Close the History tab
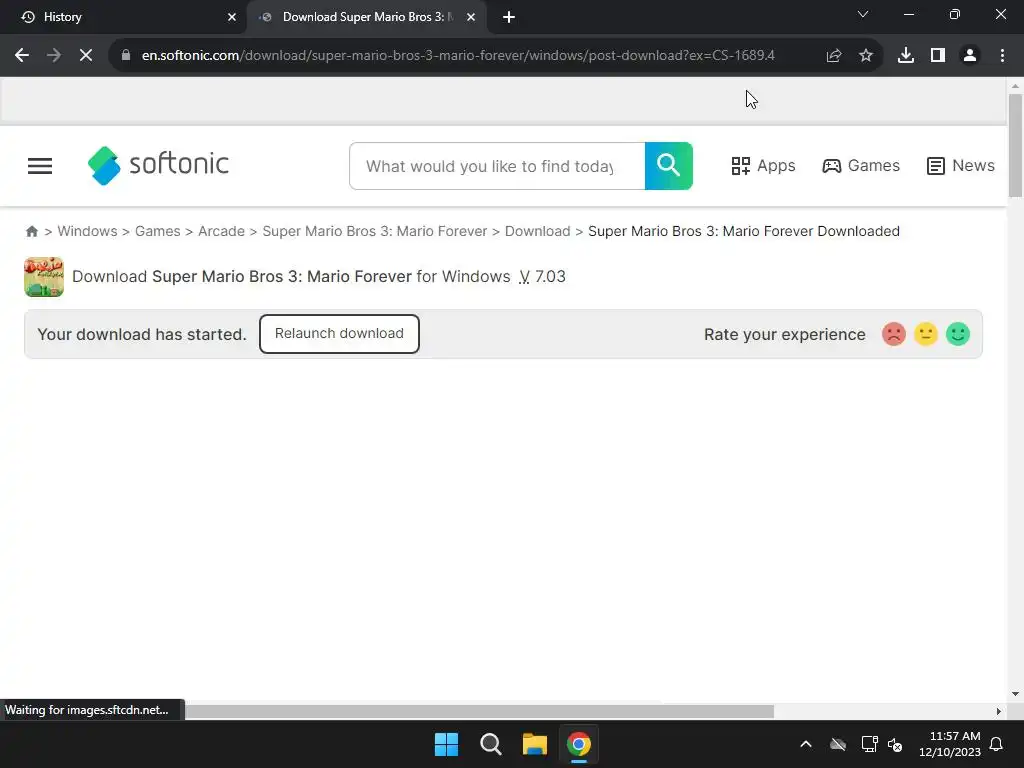Image resolution: width=1024 pixels, height=768 pixels. point(232,17)
